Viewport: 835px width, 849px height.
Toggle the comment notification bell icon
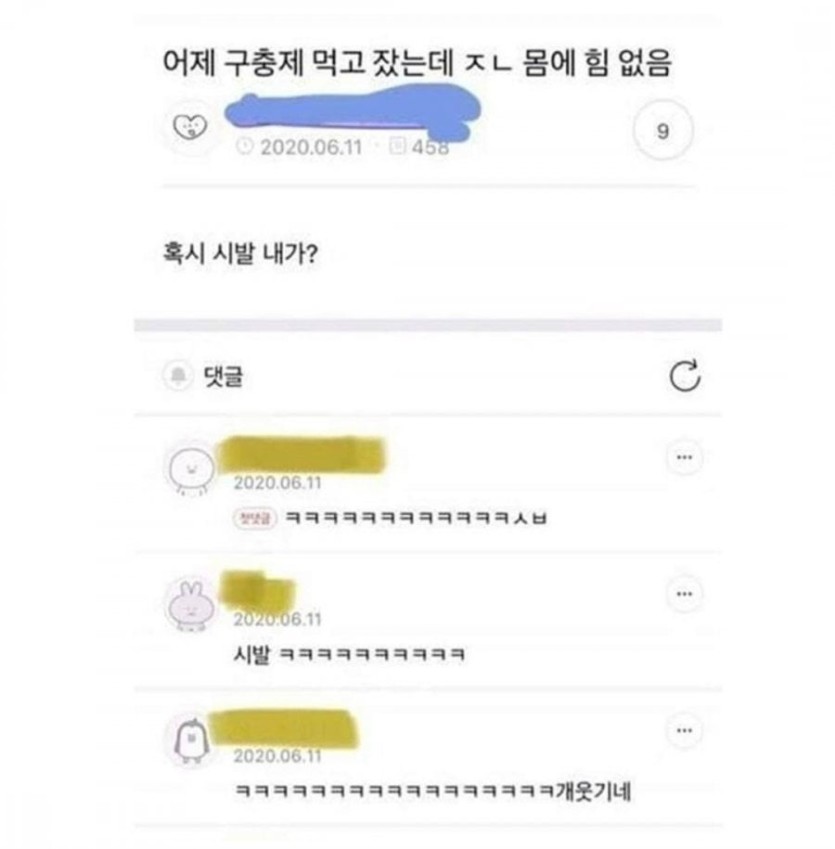pos(178,375)
